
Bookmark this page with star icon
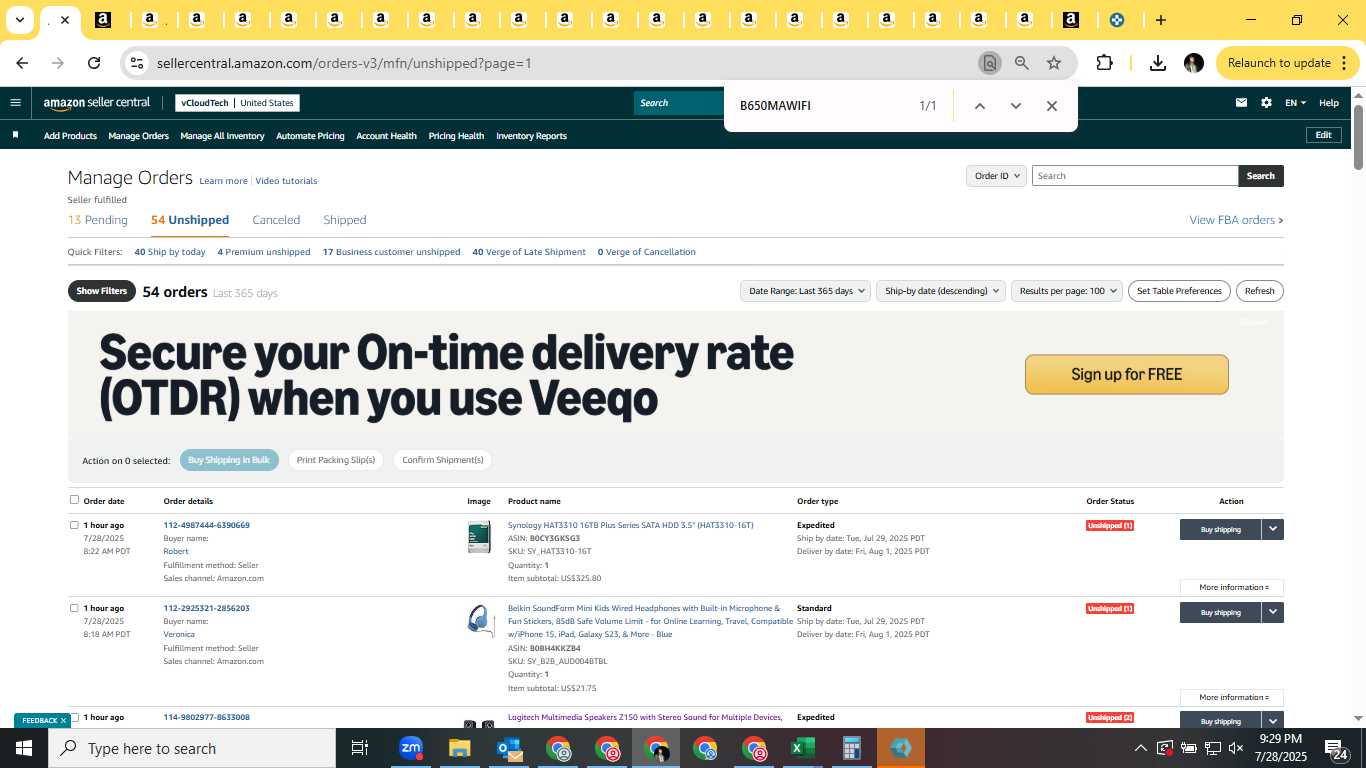[1054, 63]
